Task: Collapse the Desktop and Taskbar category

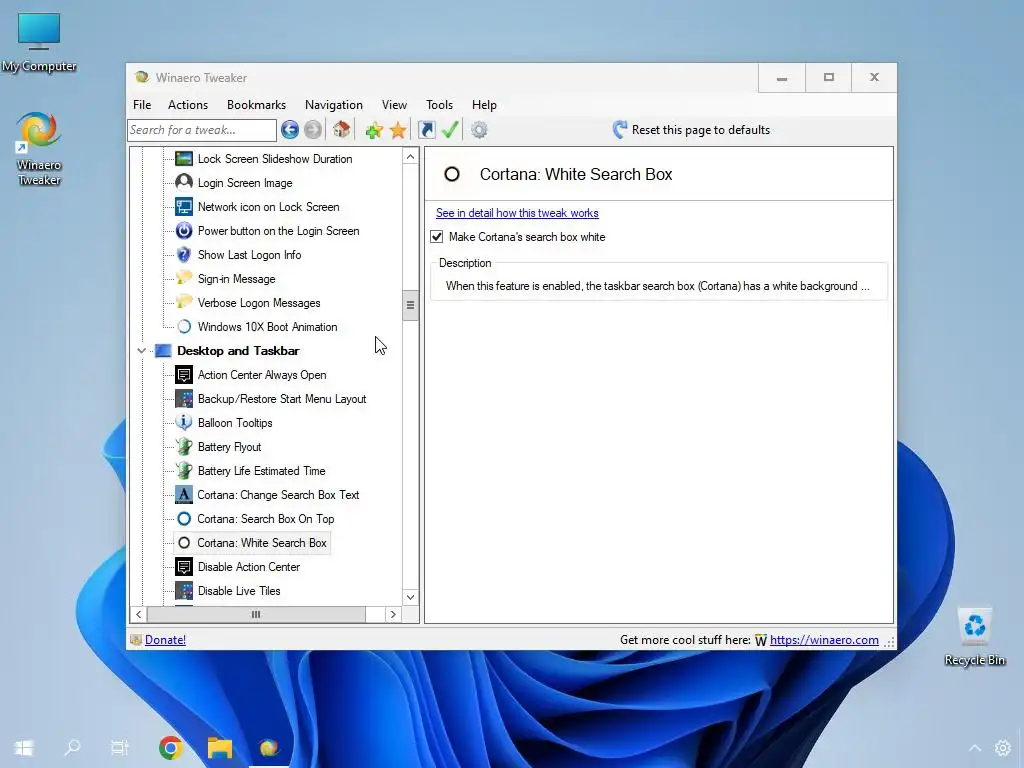Action: (141, 351)
